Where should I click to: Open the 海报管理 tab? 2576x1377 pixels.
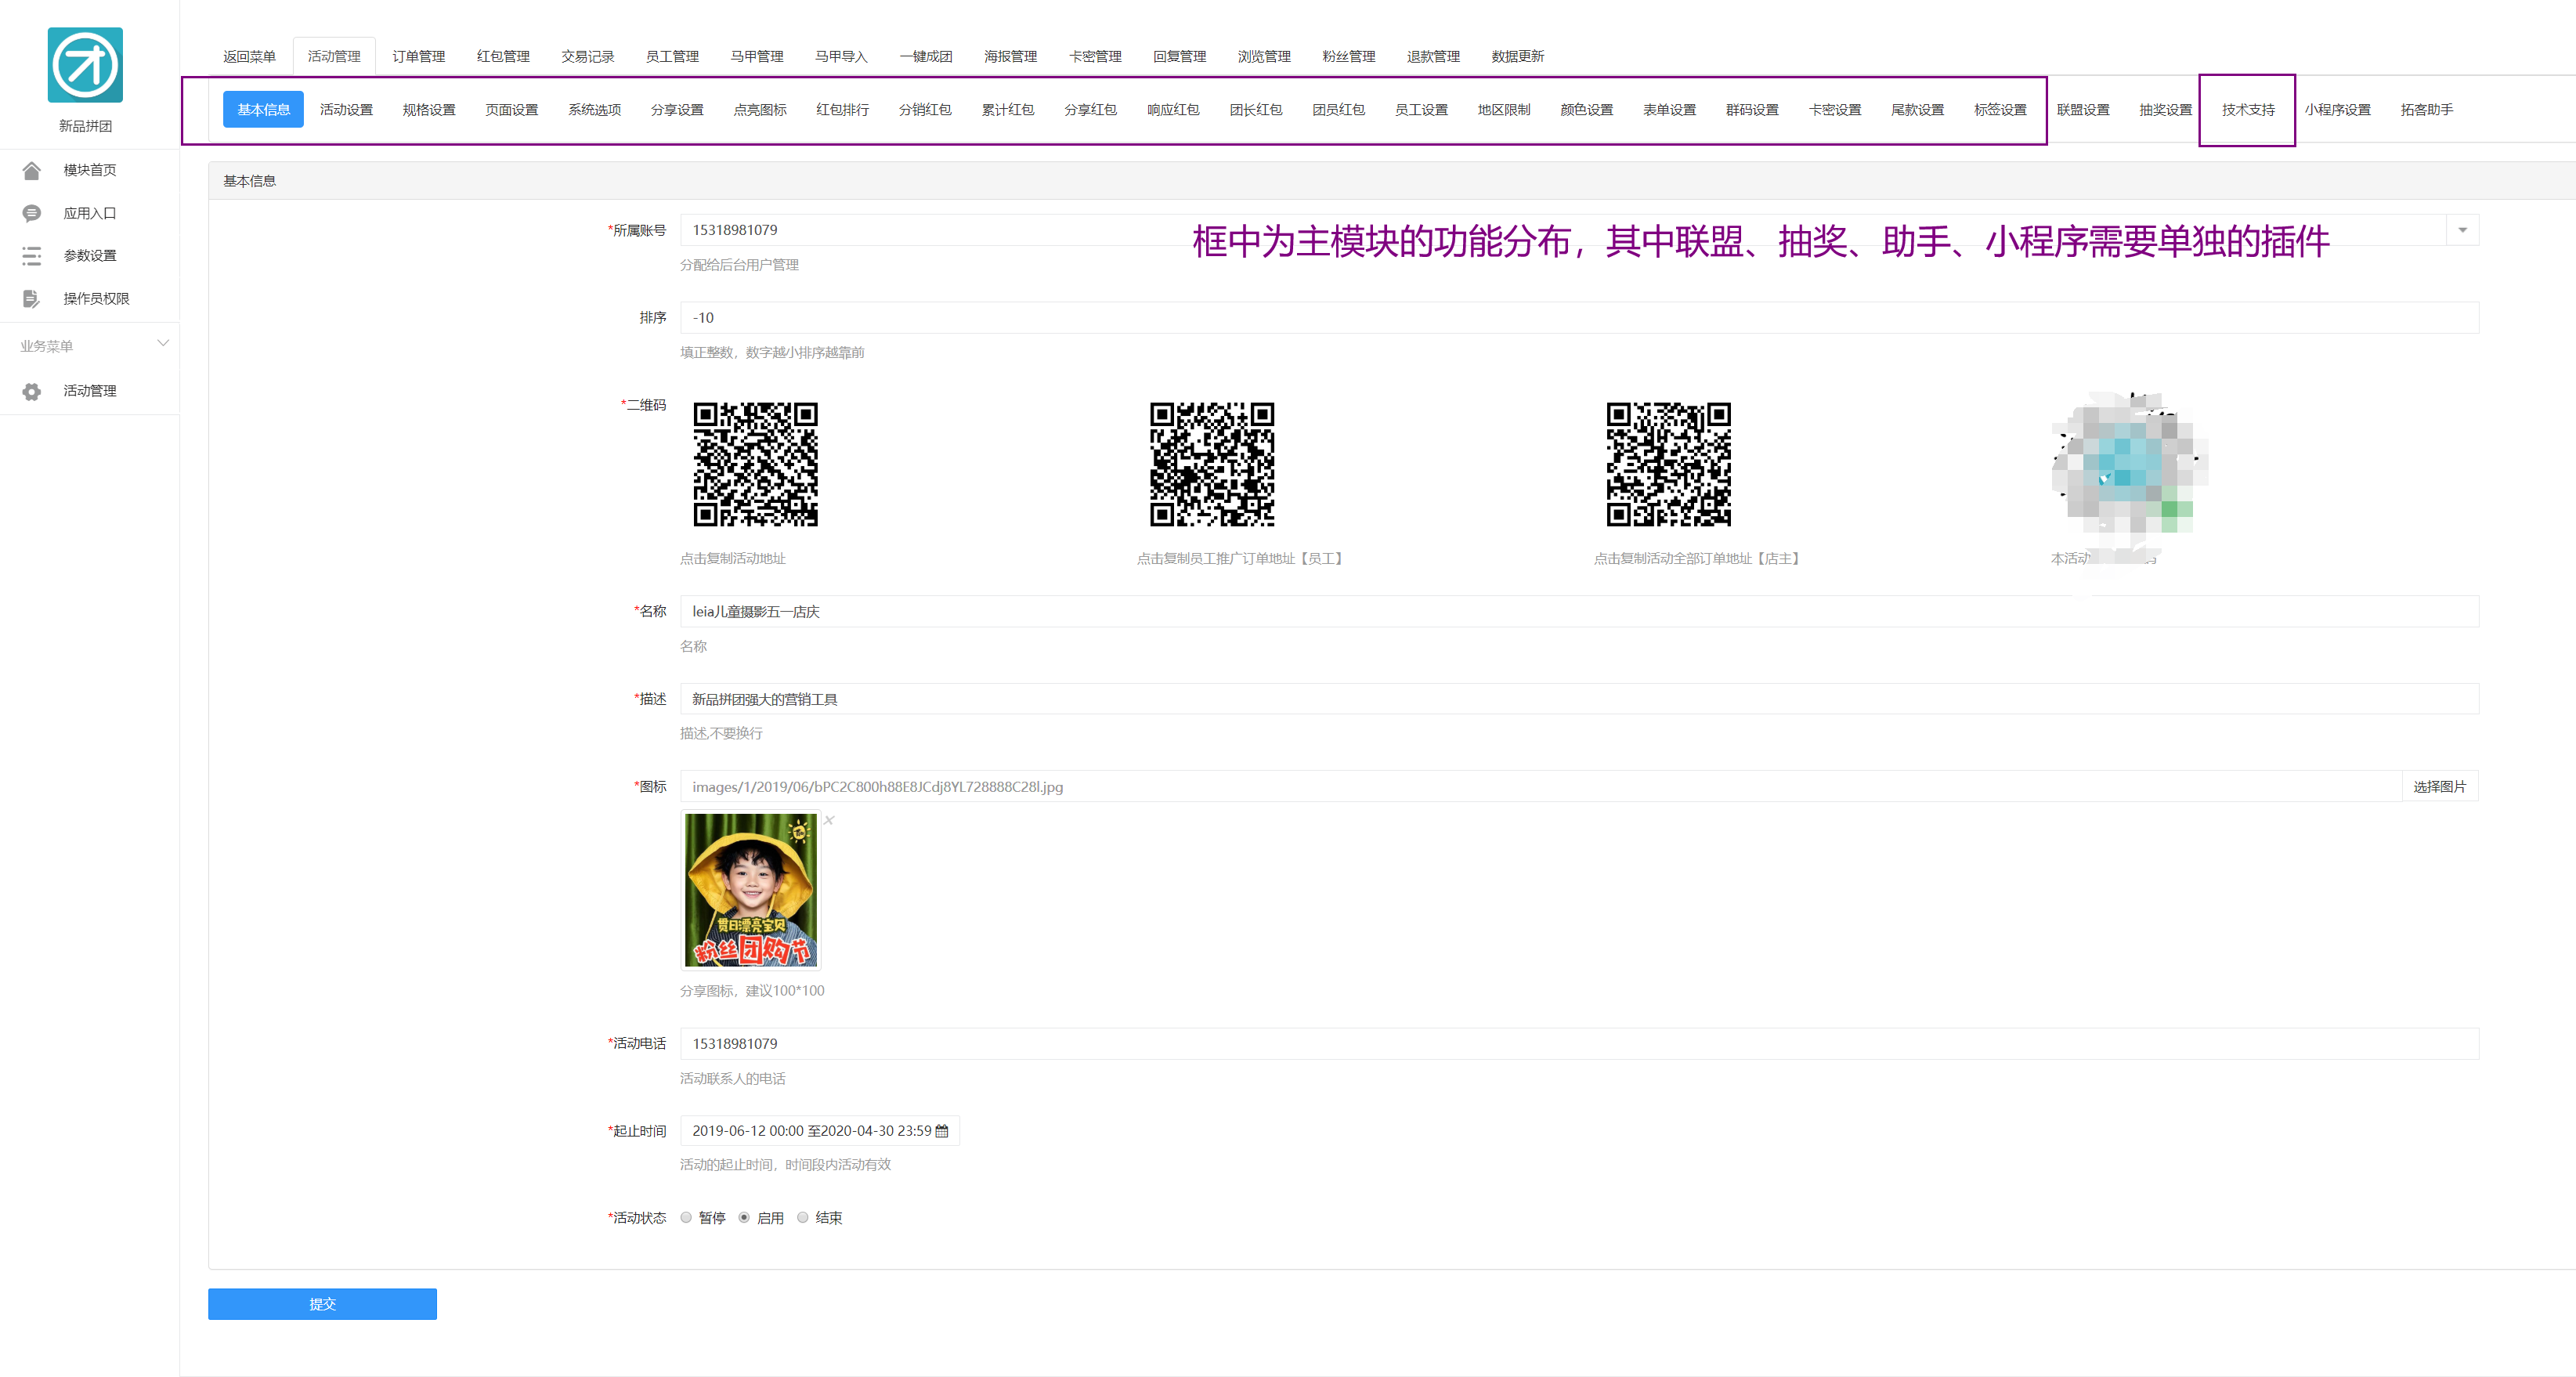point(1010,56)
